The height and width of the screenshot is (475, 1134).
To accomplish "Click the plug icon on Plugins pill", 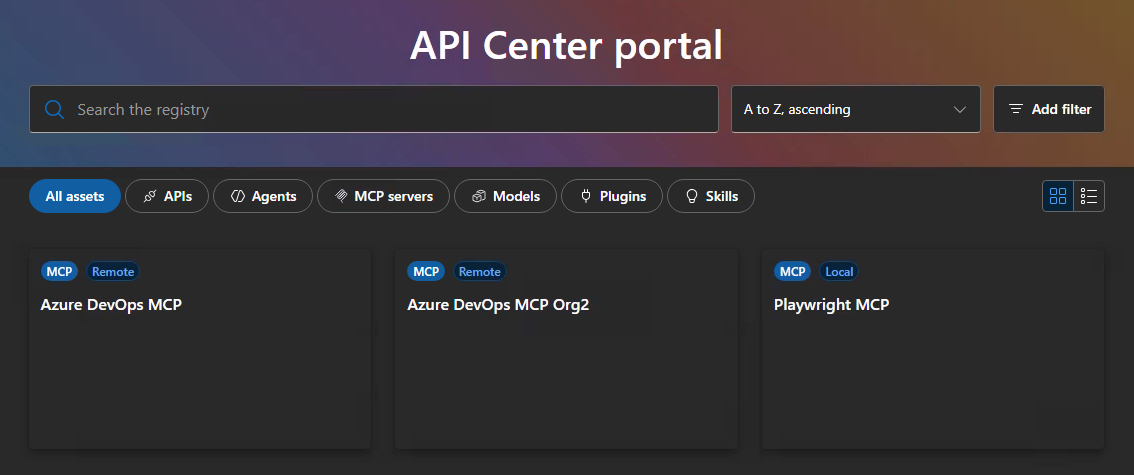I will [587, 196].
